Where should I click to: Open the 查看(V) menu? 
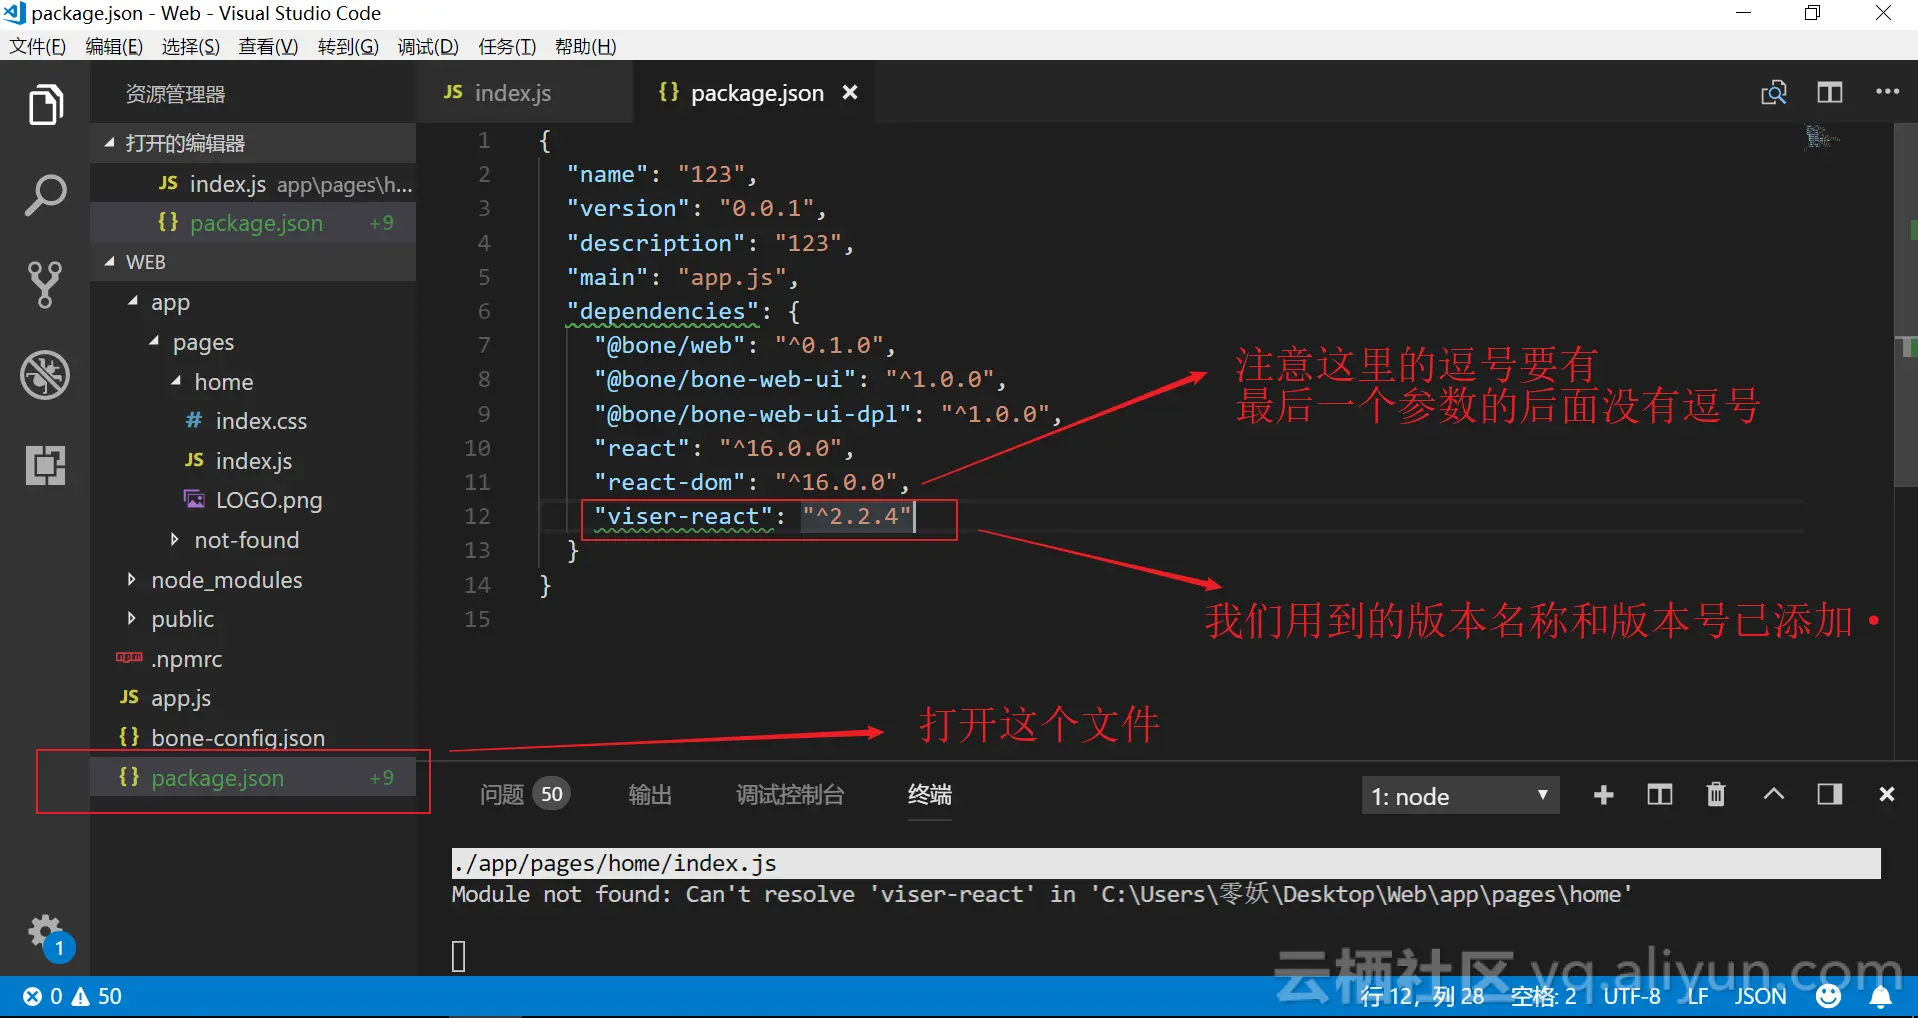269,47
